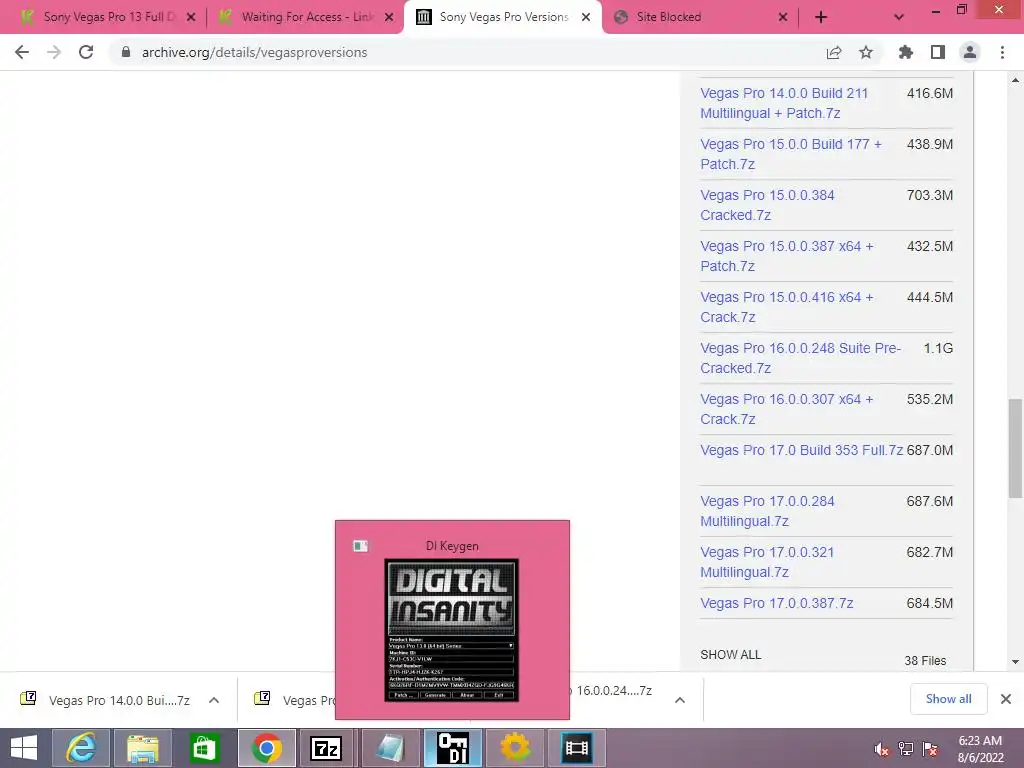Select the Sony Vegas Pro Versions tab
This screenshot has height=768, width=1024.
pyautogui.click(x=502, y=18)
